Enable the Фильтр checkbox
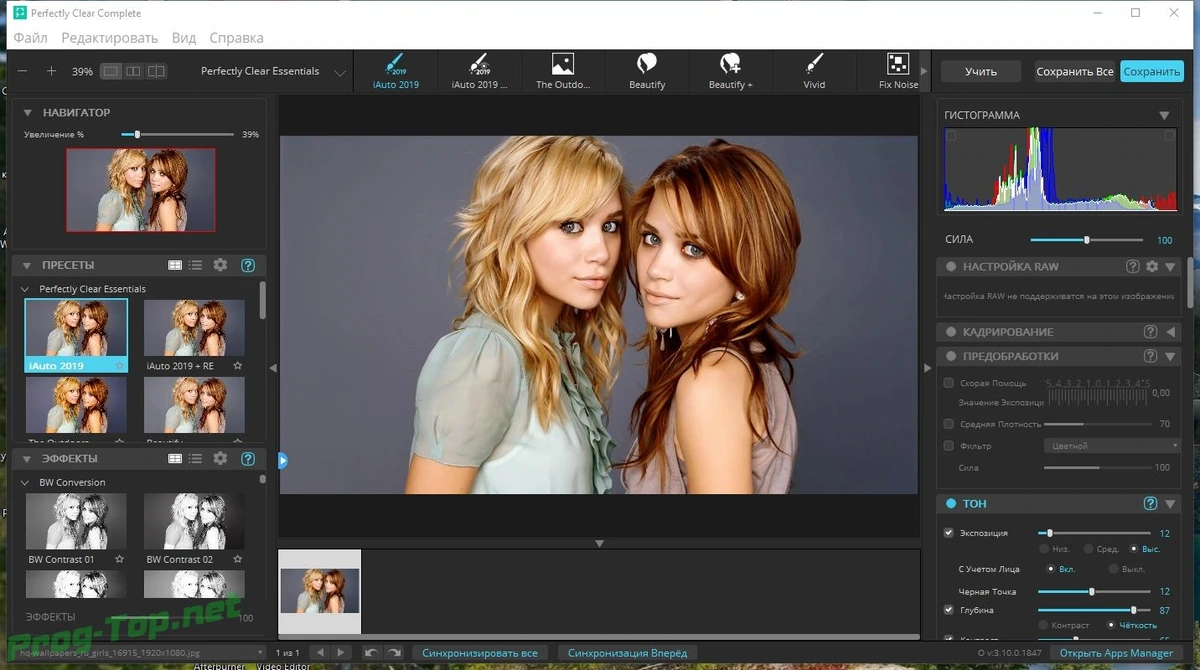 click(x=949, y=445)
